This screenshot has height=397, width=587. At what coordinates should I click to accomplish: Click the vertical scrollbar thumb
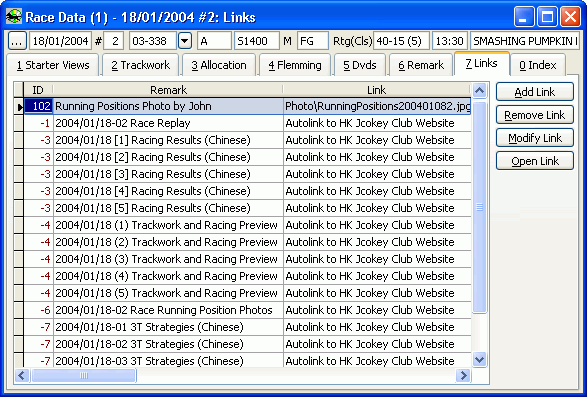click(x=479, y=207)
